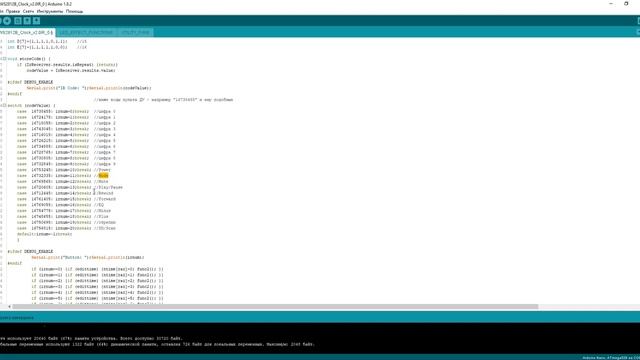Open the Скетч menu
This screenshot has width=640, height=360.
click(28, 11)
